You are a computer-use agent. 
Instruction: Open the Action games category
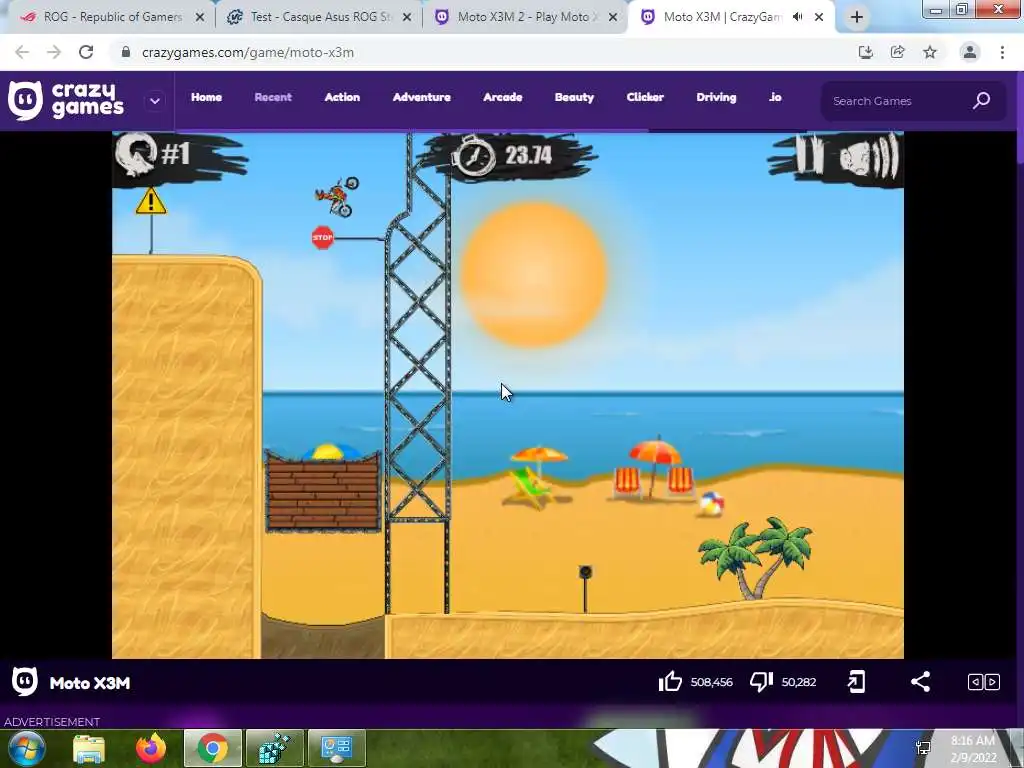click(342, 97)
